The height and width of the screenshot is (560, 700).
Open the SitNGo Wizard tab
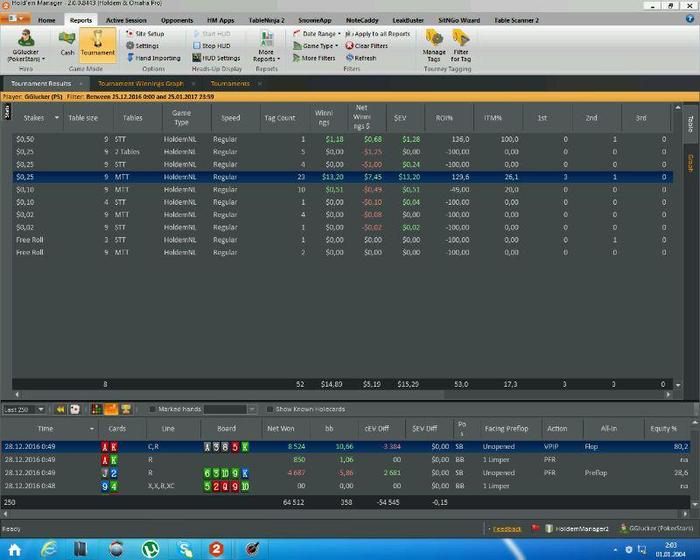click(459, 20)
